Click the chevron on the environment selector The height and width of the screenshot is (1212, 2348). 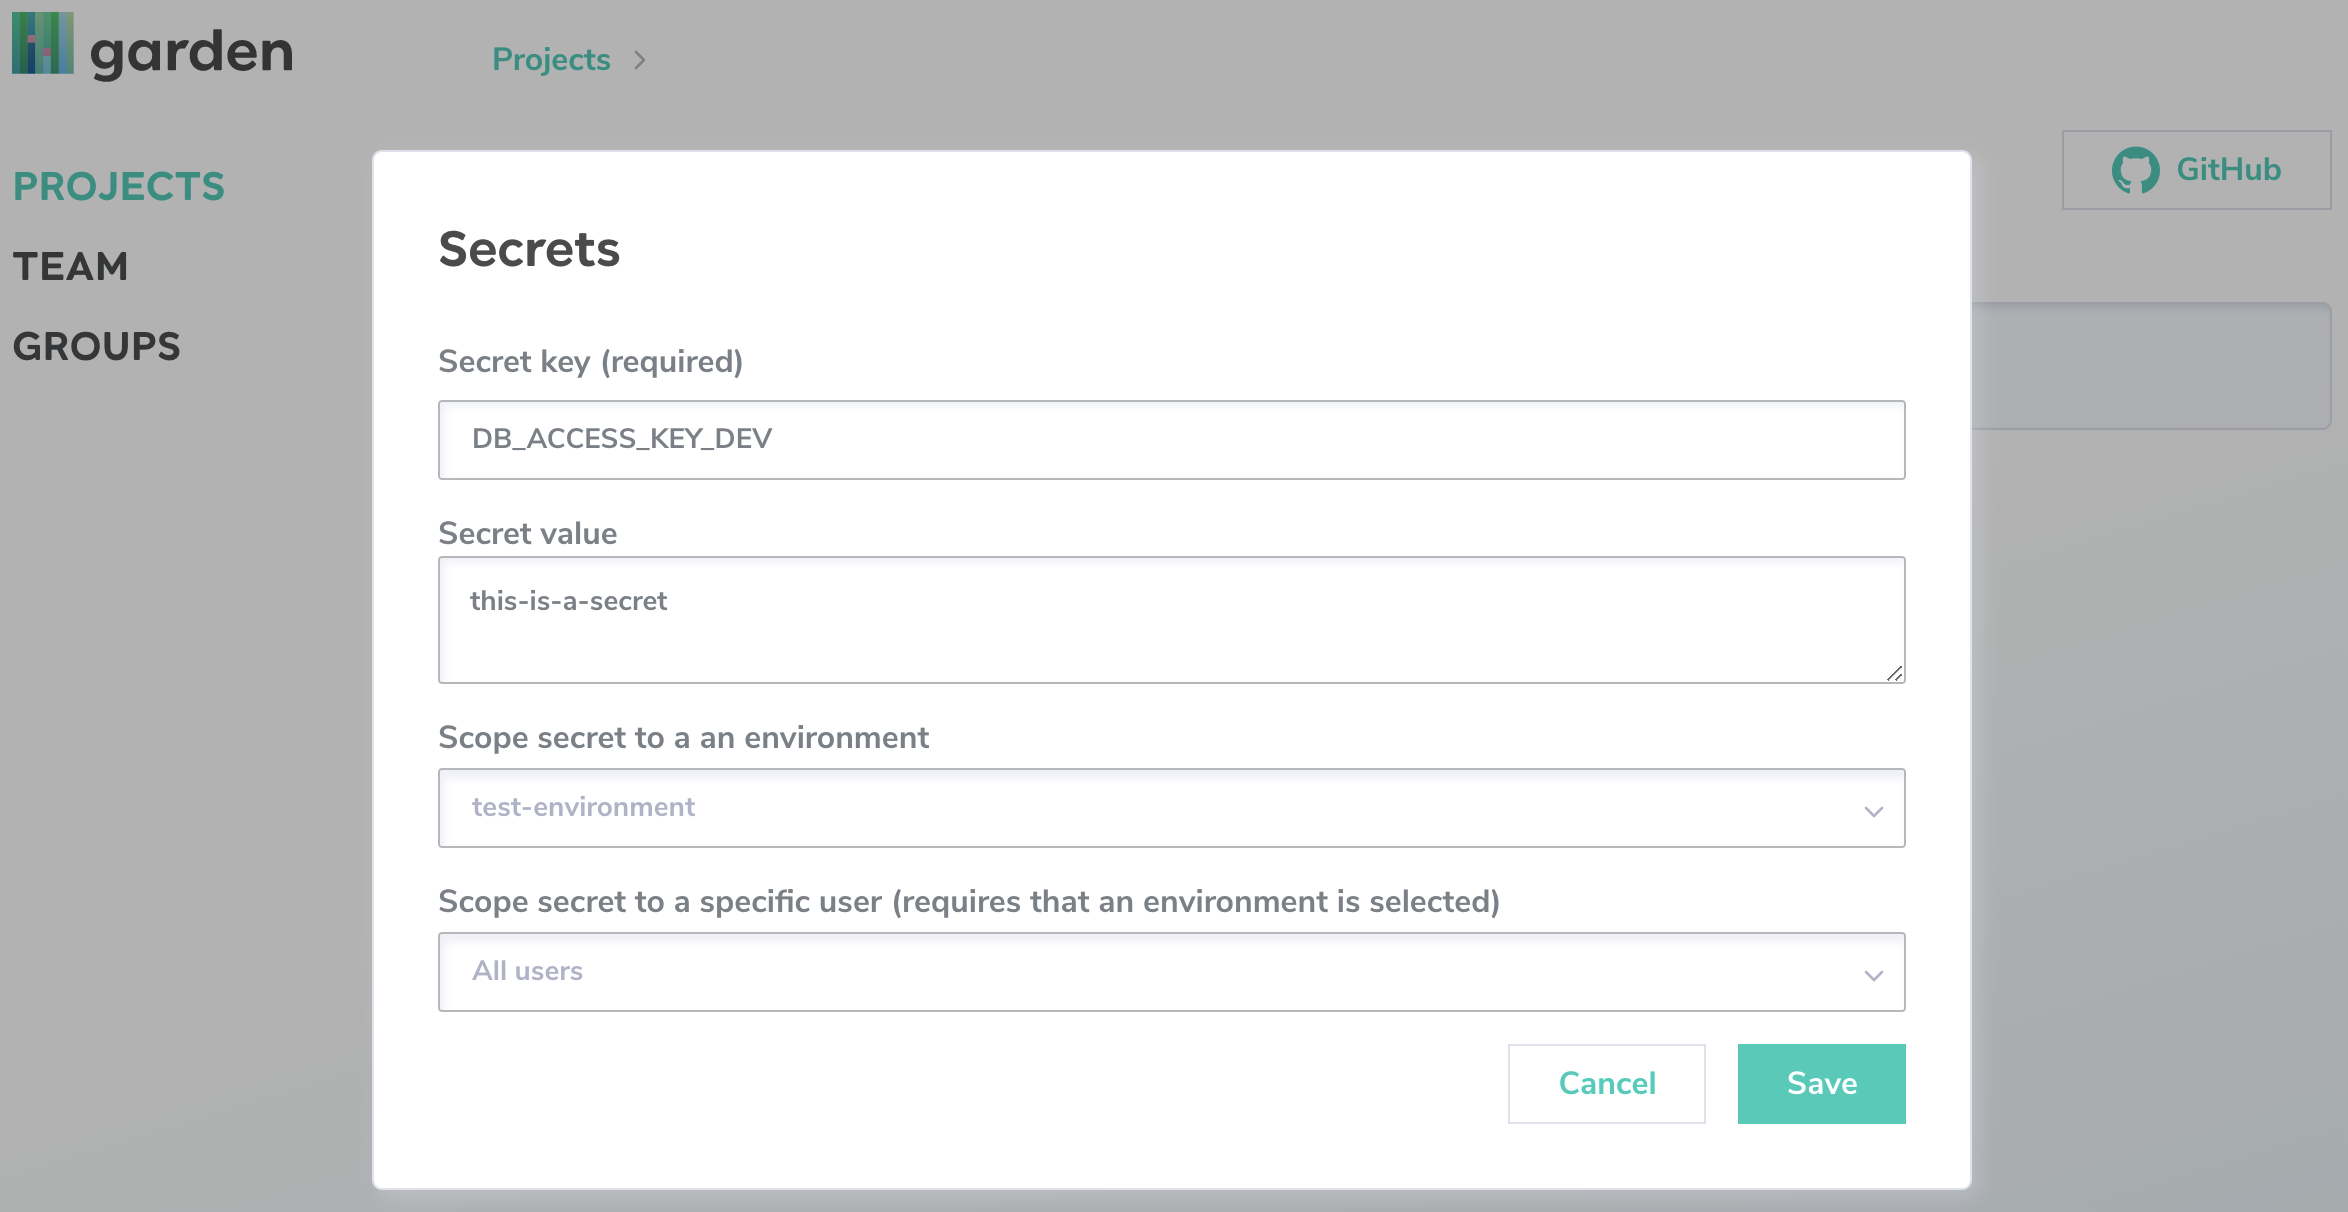tap(1874, 810)
